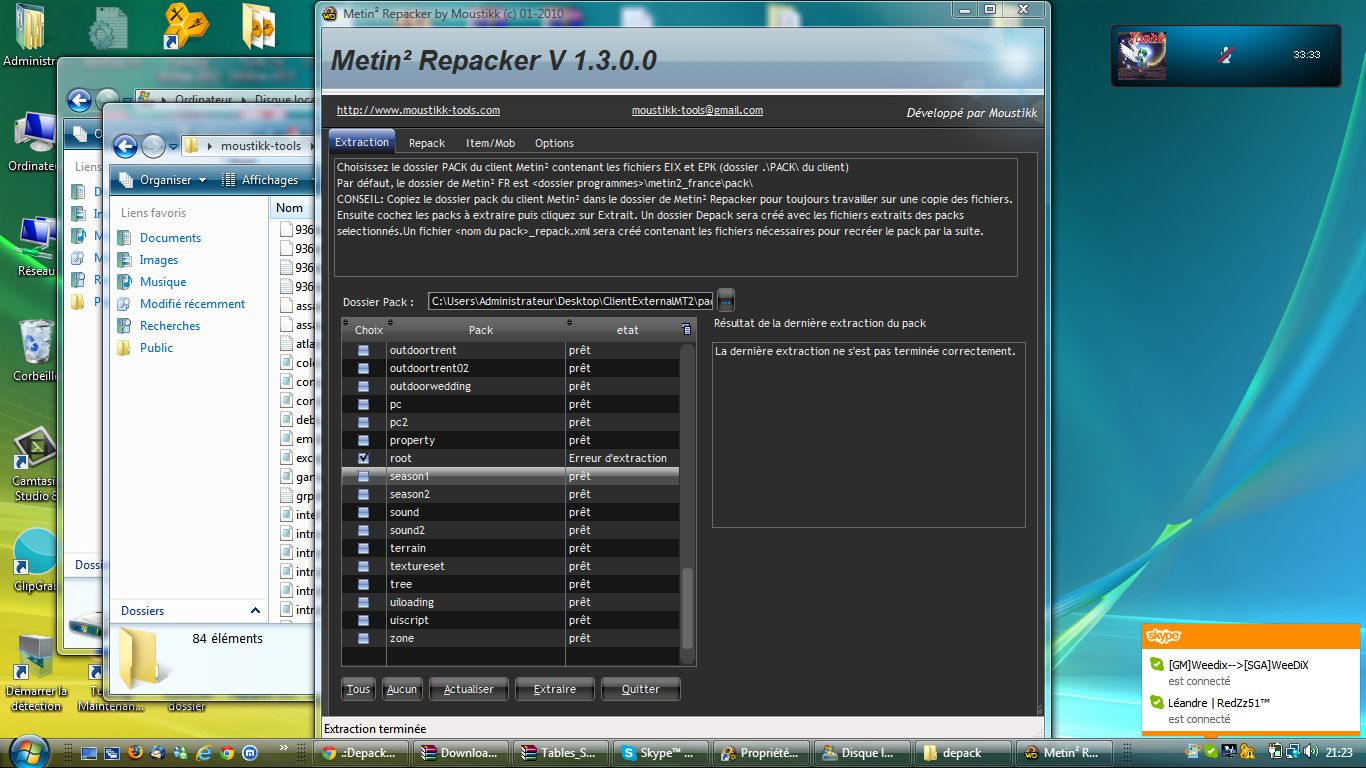The width and height of the screenshot is (1366, 768).
Task: Select the Administrateur folder desktop icon
Action: (x=32, y=35)
